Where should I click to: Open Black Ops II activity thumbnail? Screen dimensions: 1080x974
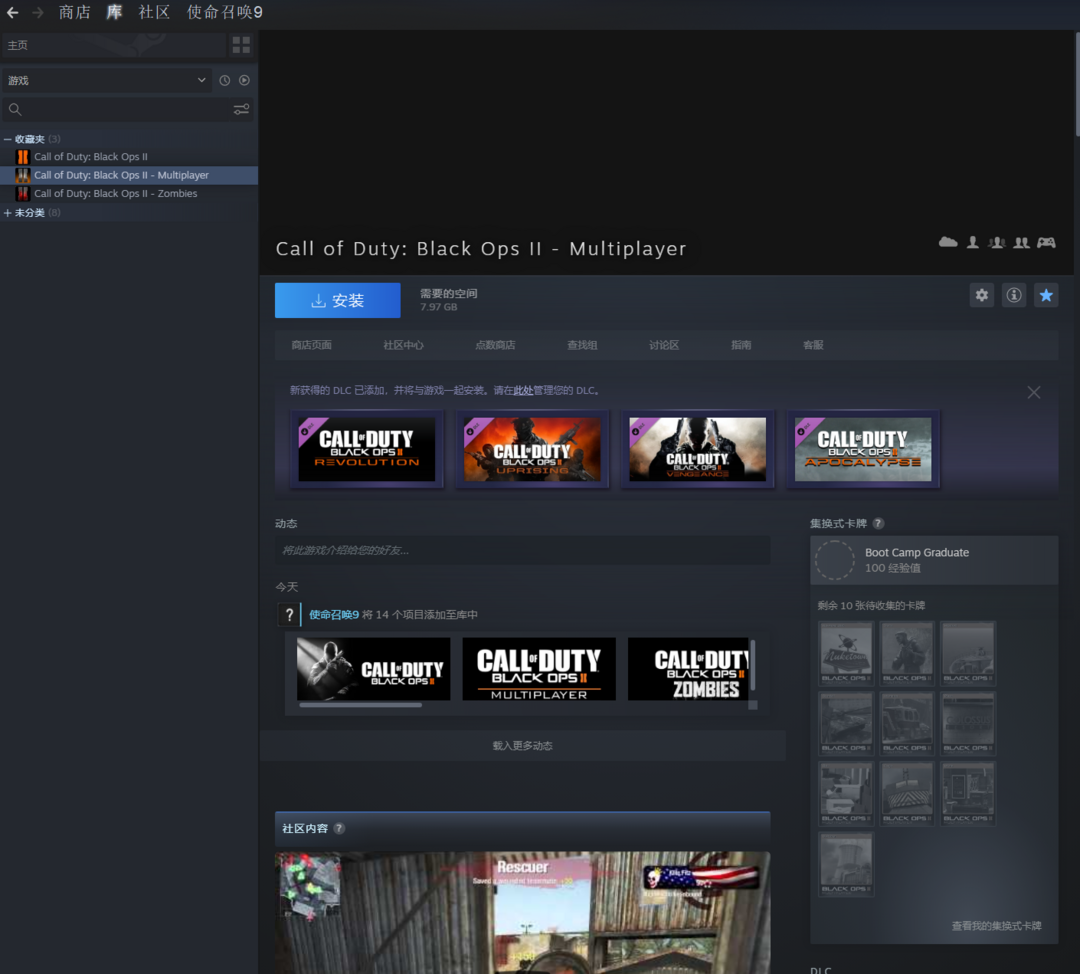[373, 669]
